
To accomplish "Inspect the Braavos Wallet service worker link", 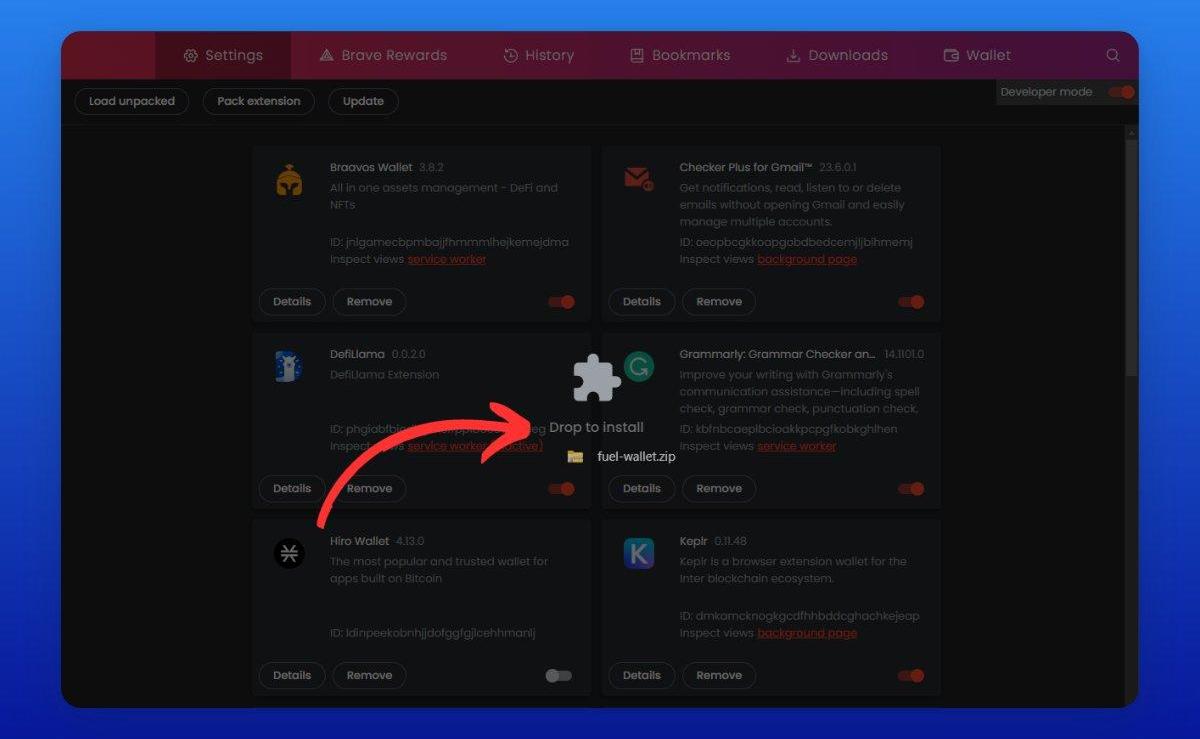I will pyautogui.click(x=447, y=260).
